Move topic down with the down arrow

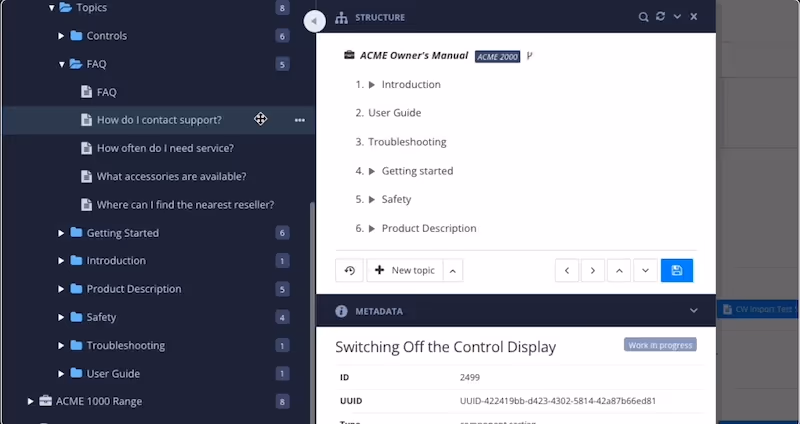pos(645,270)
